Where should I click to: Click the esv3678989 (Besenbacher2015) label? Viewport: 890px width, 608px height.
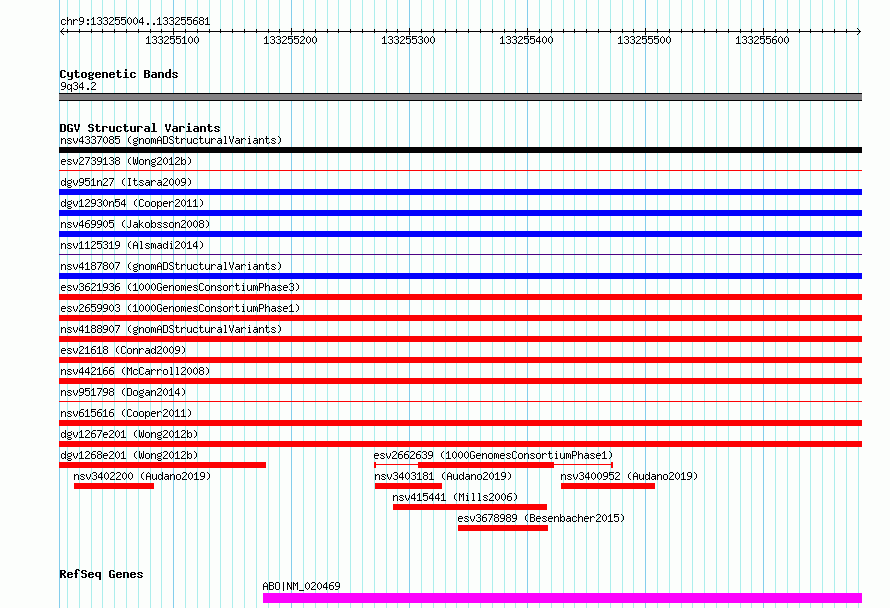tap(541, 518)
